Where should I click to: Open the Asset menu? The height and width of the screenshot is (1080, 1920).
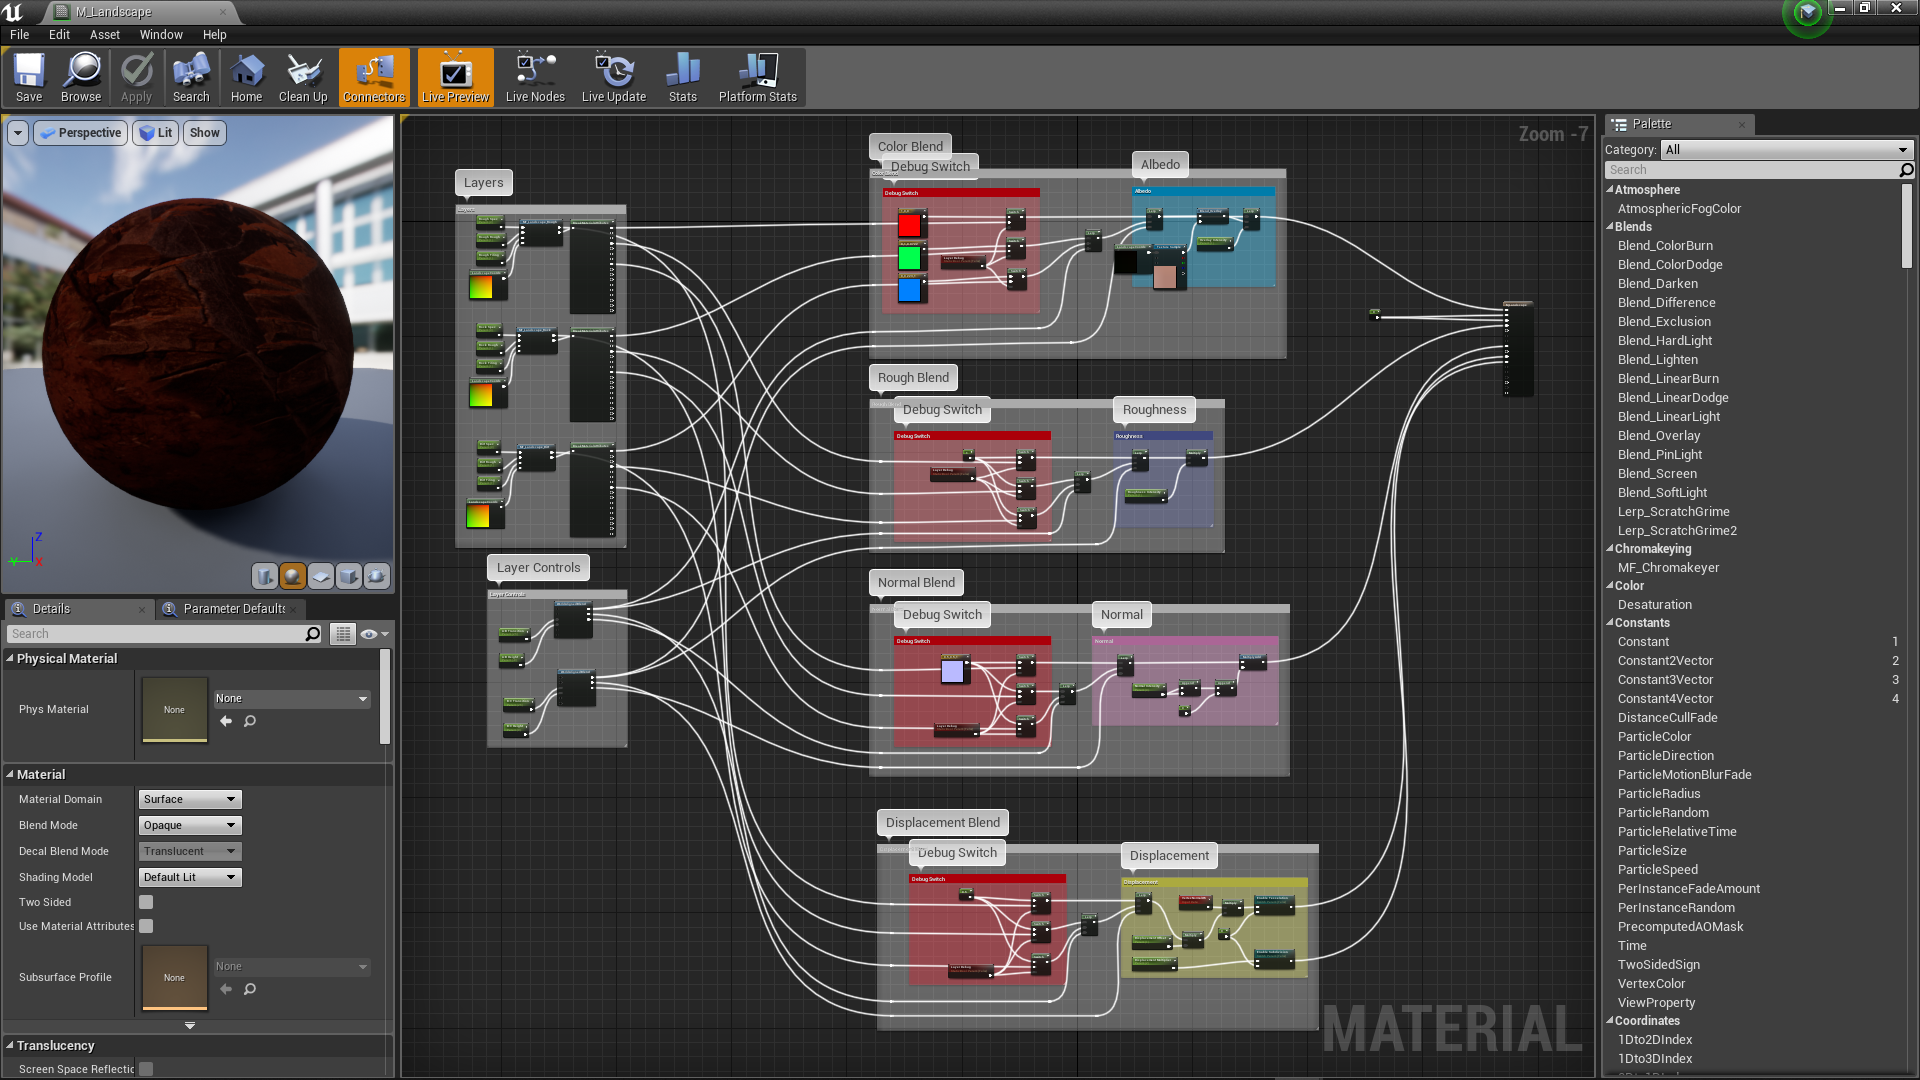(104, 34)
